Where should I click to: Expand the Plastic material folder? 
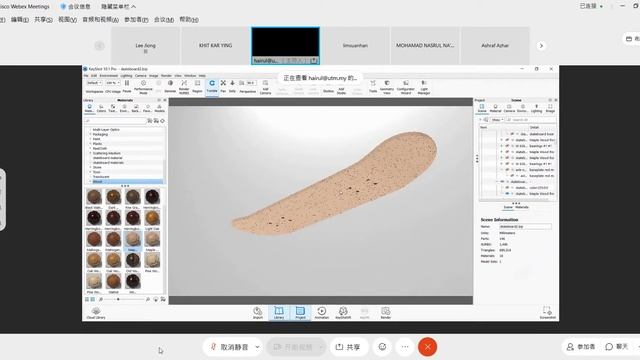[x=90, y=144]
